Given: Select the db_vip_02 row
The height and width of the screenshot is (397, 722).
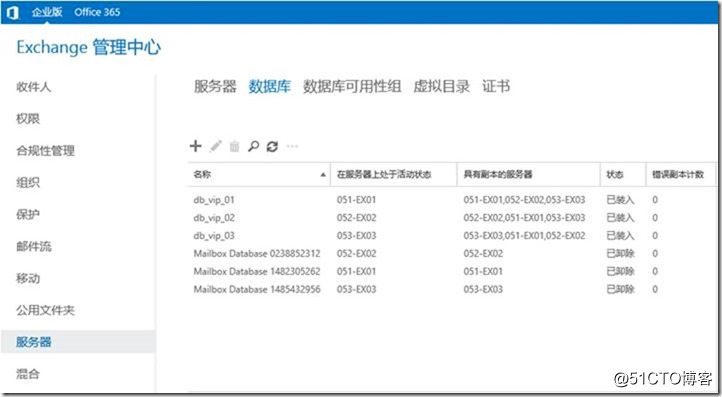Looking at the screenshot, I should pos(451,218).
